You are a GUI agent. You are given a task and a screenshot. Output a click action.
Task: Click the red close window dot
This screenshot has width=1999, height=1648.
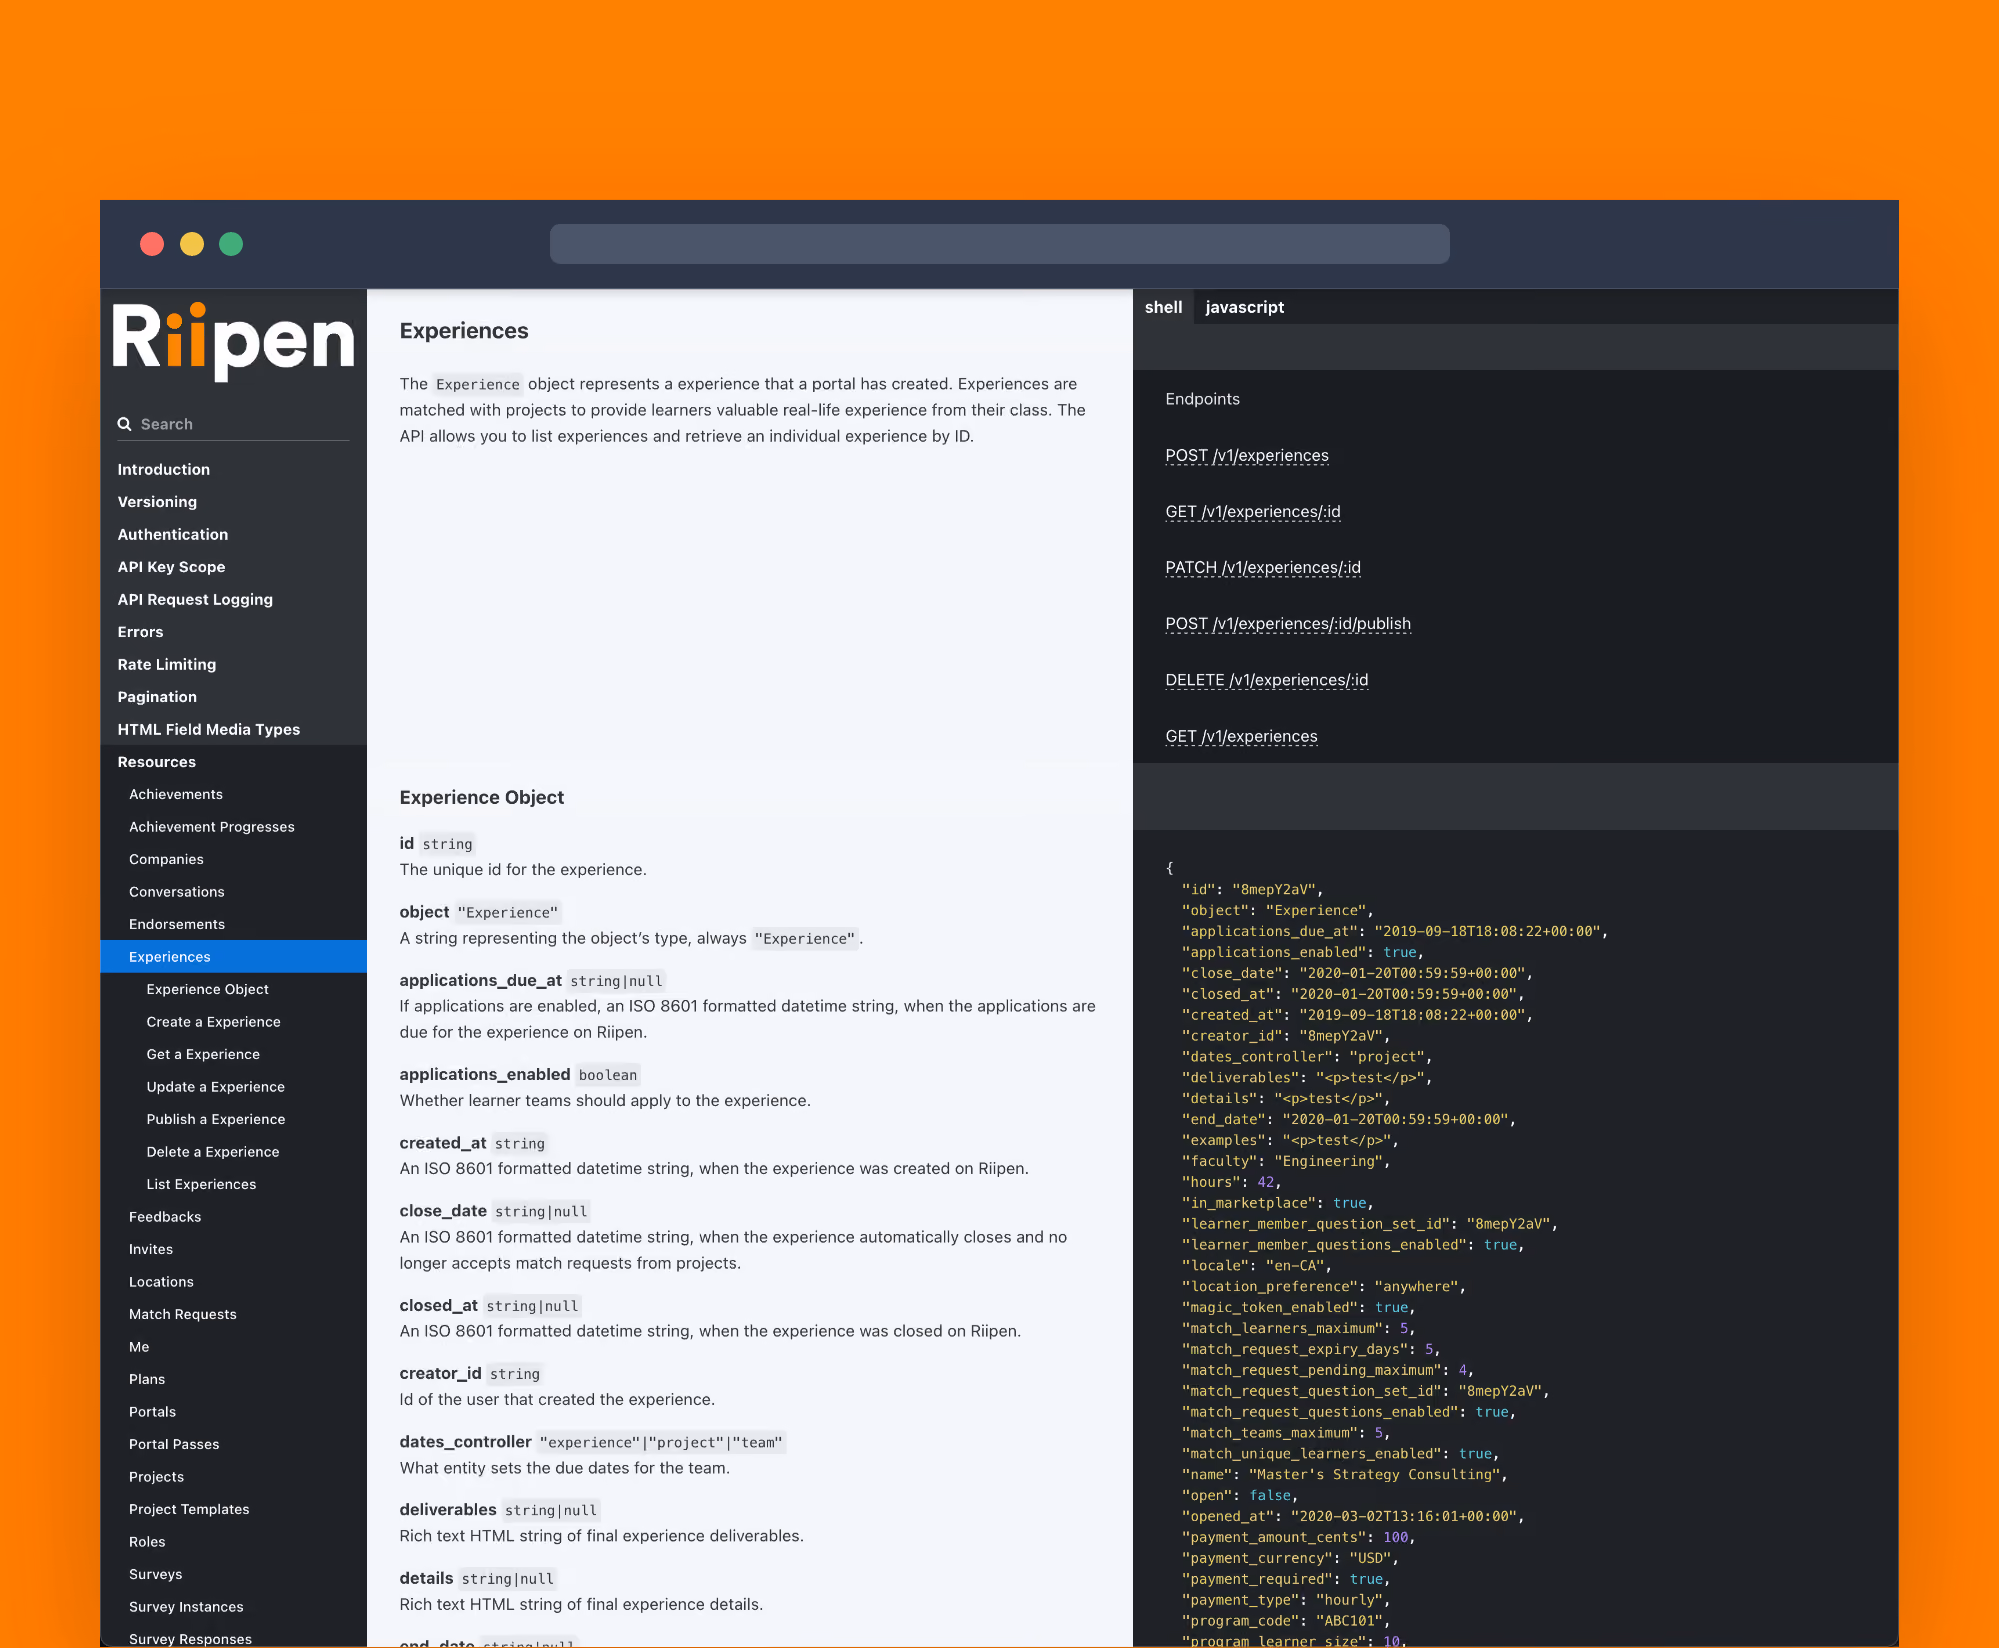click(x=152, y=244)
